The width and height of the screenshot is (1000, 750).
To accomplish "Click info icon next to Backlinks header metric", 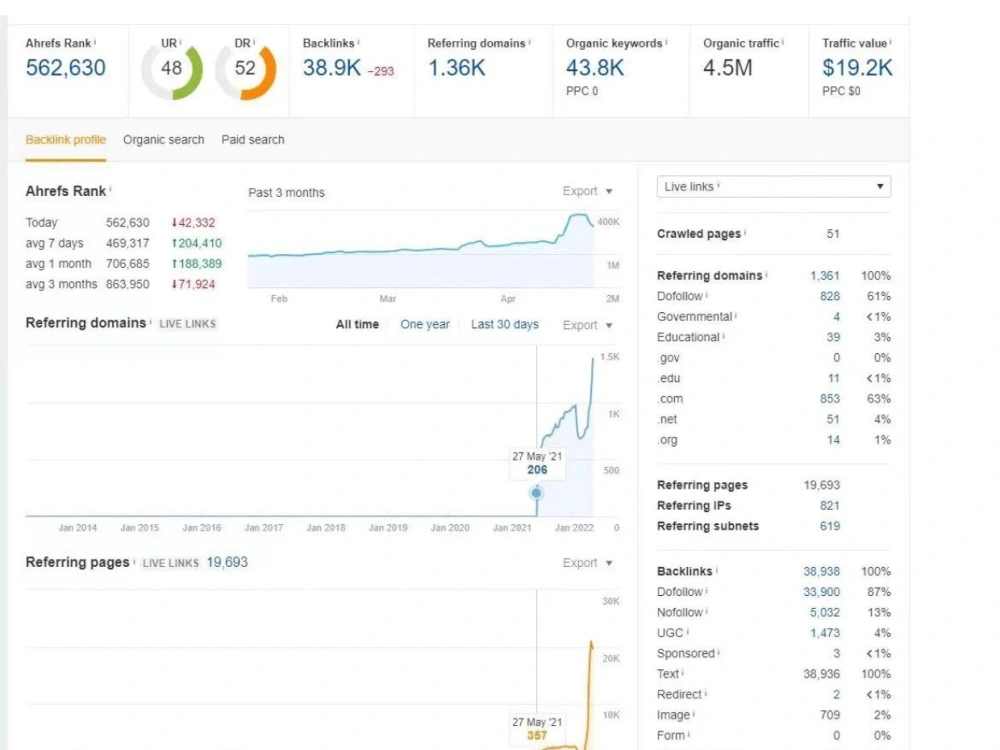I will click(358, 41).
